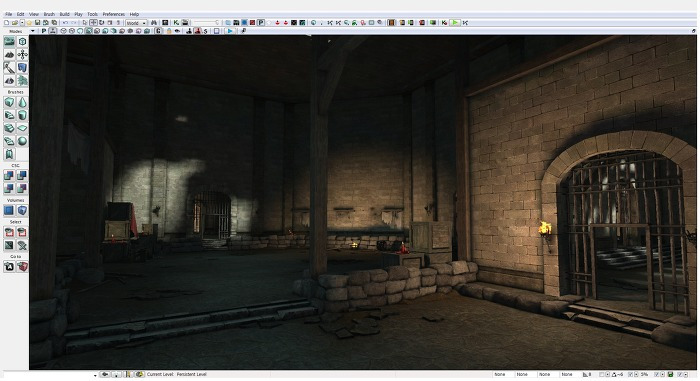Image resolution: width=700 pixels, height=381 pixels.
Task: Enable Lit view mode in viewport toolbar
Action: 88,31
